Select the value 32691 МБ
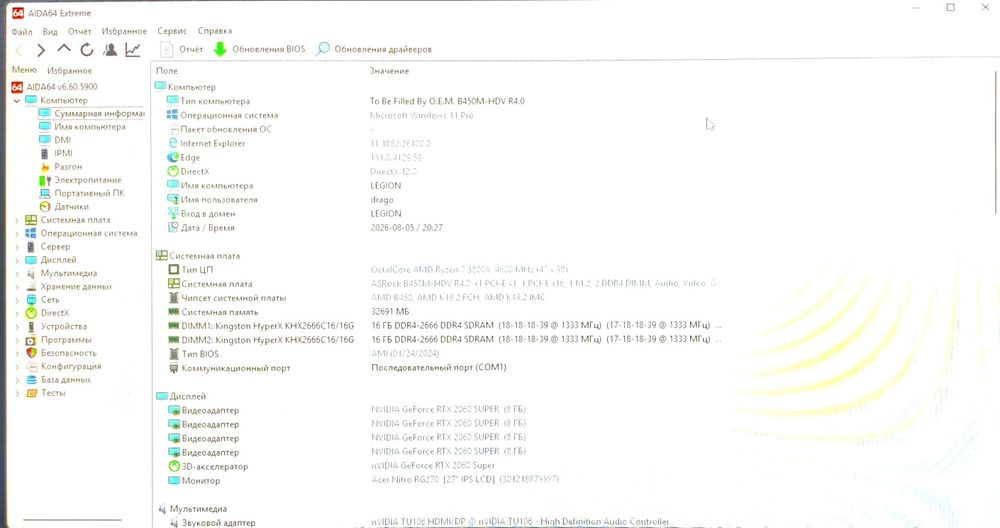 click(390, 311)
